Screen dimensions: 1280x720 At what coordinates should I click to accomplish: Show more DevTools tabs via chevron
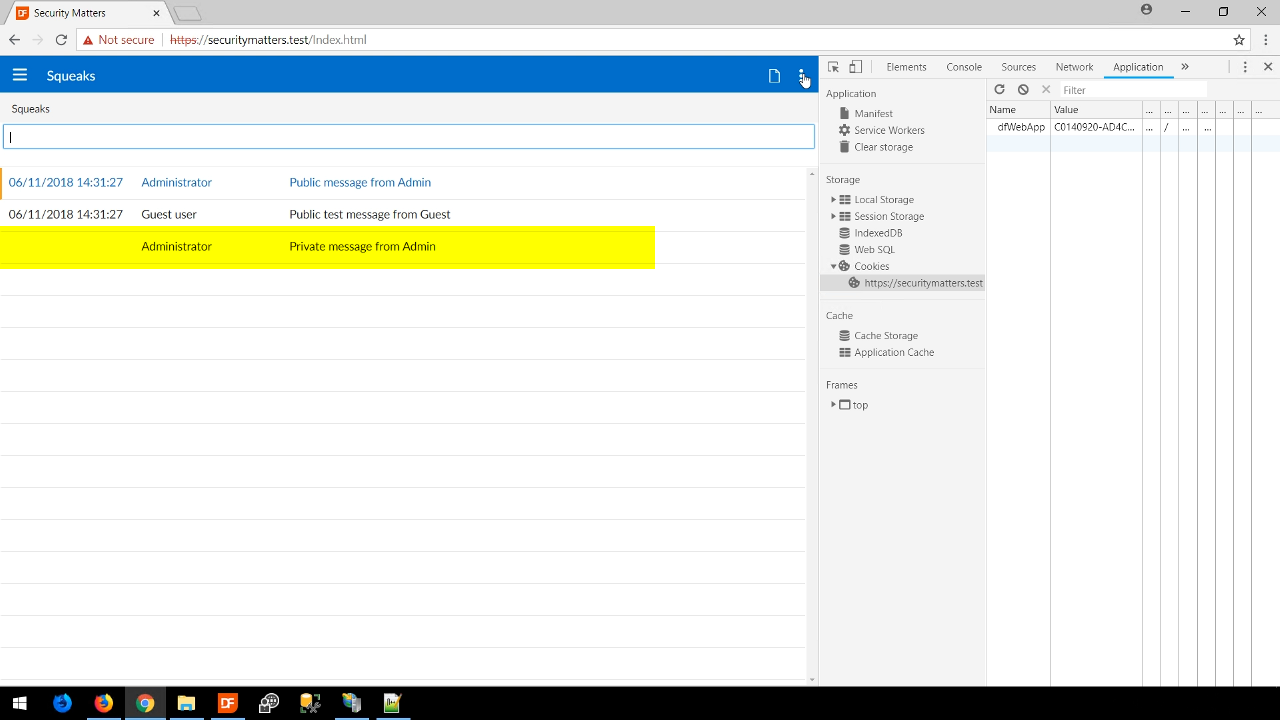(x=1185, y=67)
